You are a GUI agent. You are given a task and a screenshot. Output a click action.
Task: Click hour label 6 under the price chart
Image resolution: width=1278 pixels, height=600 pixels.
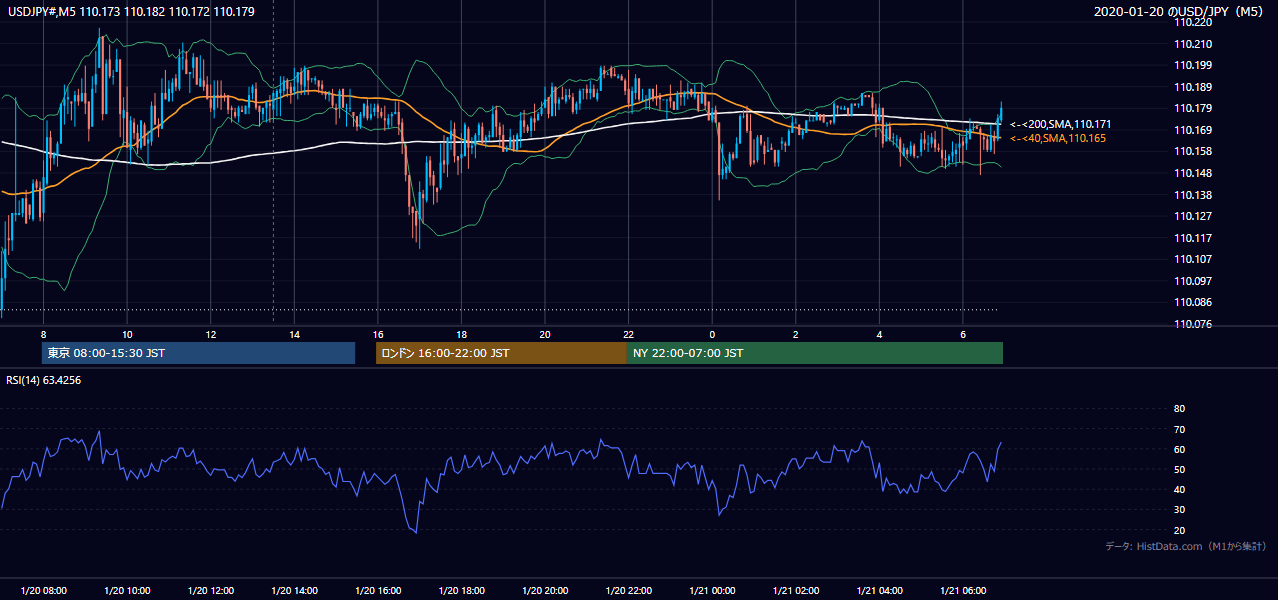[x=962, y=334]
